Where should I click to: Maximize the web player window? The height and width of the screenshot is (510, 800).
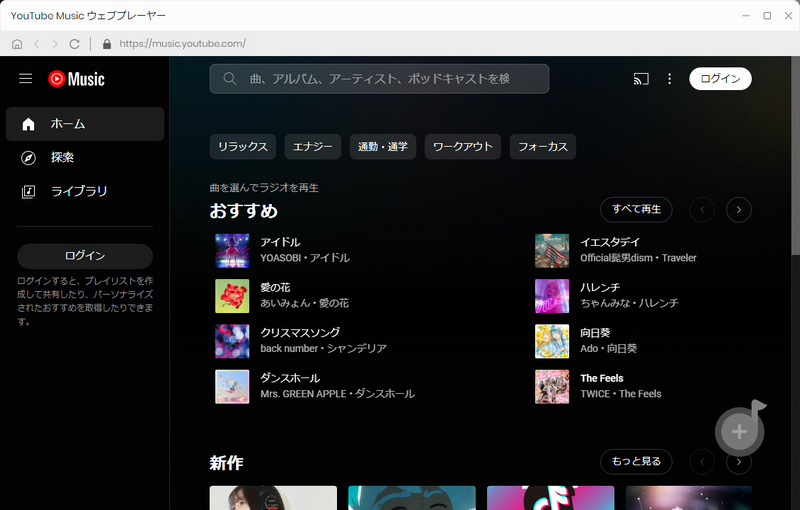click(767, 16)
